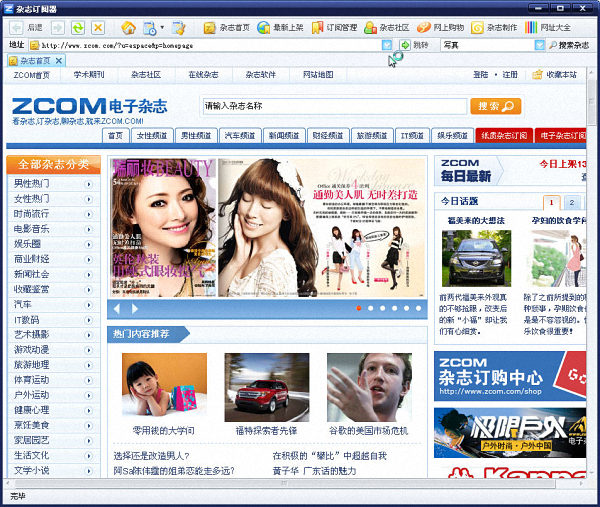
Task: Click the orange 搜索 button
Action: (496, 106)
